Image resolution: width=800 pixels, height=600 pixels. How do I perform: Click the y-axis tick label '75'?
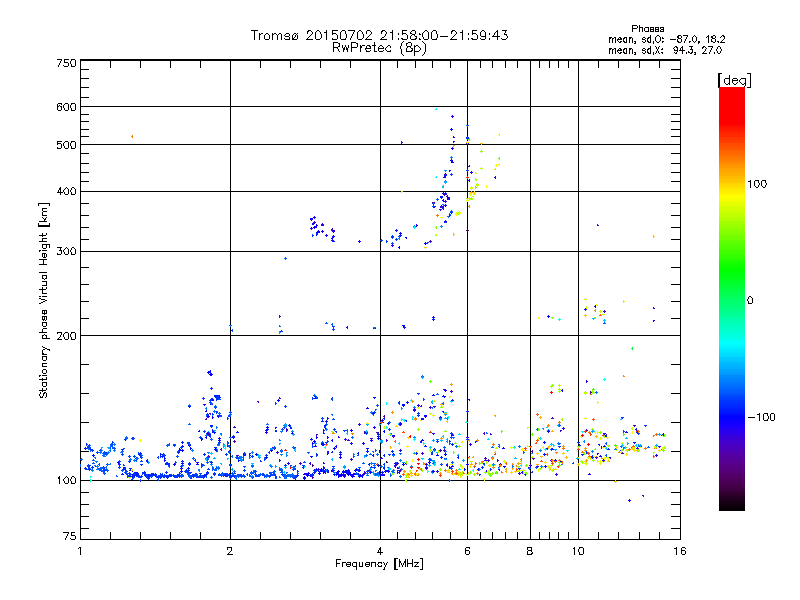click(x=70, y=536)
